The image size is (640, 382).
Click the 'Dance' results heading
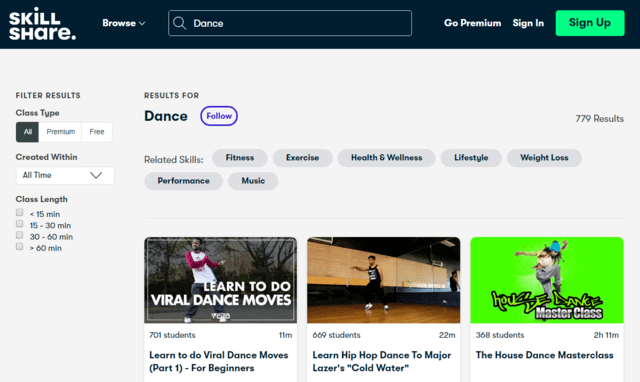[166, 116]
